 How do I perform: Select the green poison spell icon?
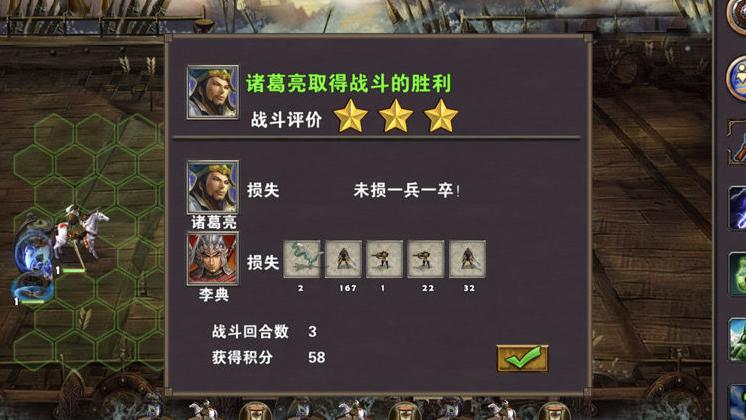(x=738, y=274)
